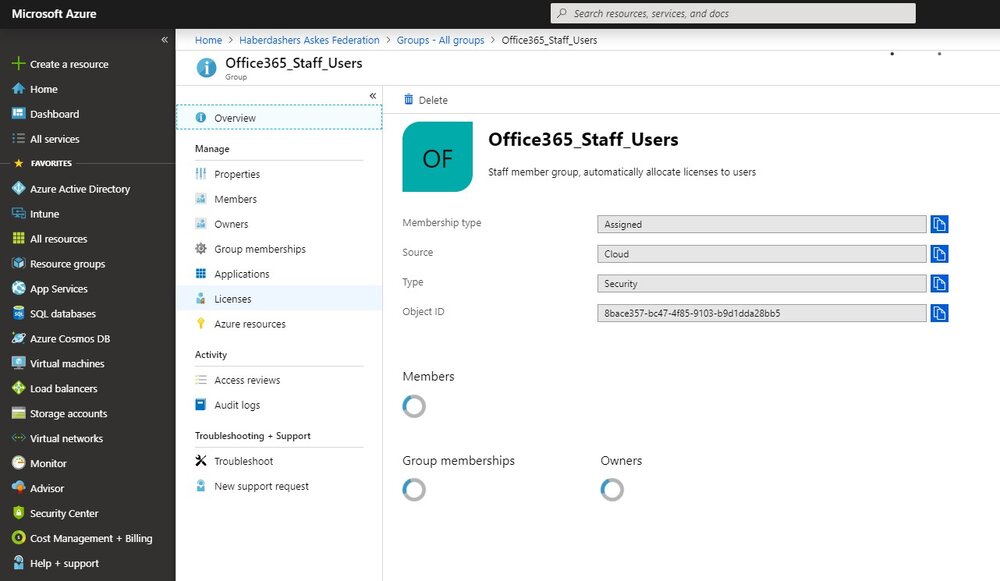The height and width of the screenshot is (581, 1000).
Task: Open the All resources grid icon
Action: [x=18, y=239]
